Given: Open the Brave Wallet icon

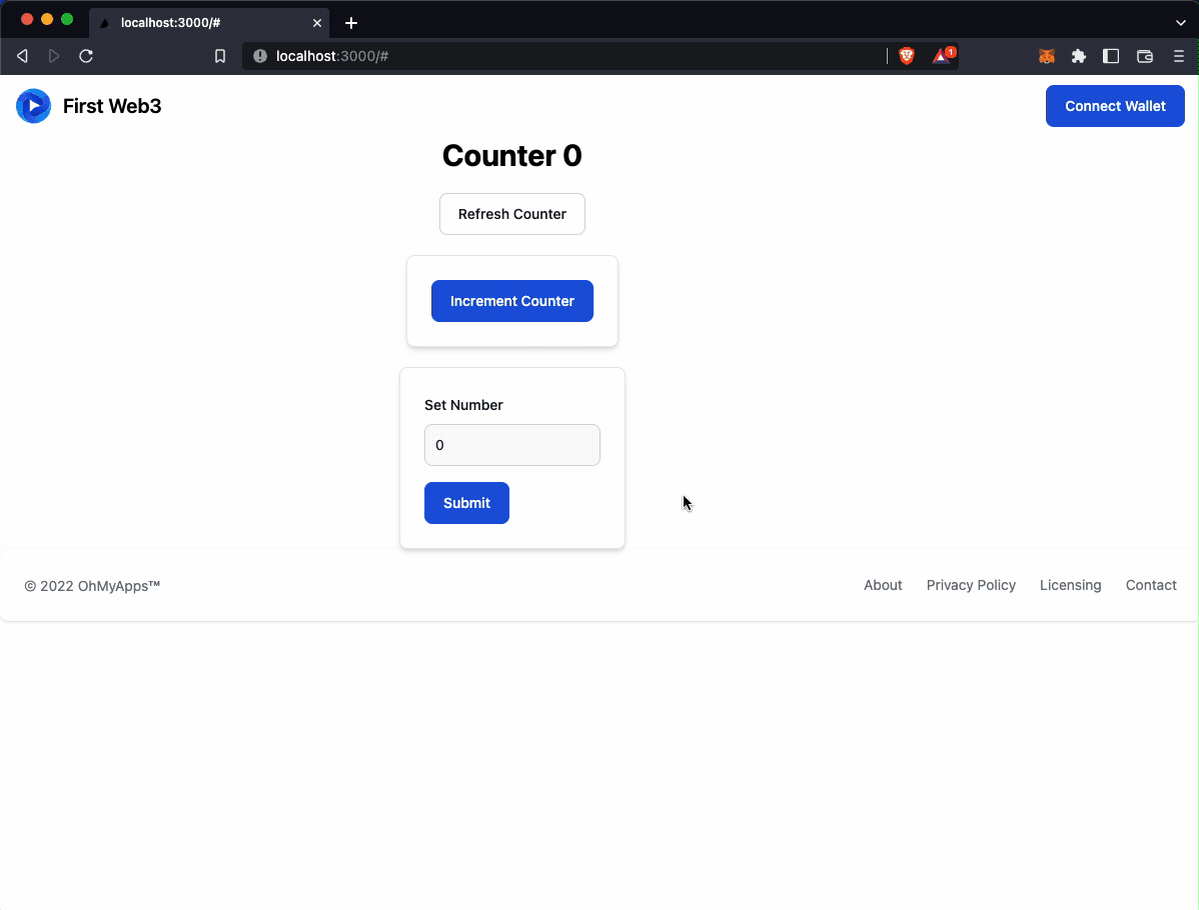Looking at the screenshot, I should [x=1145, y=56].
